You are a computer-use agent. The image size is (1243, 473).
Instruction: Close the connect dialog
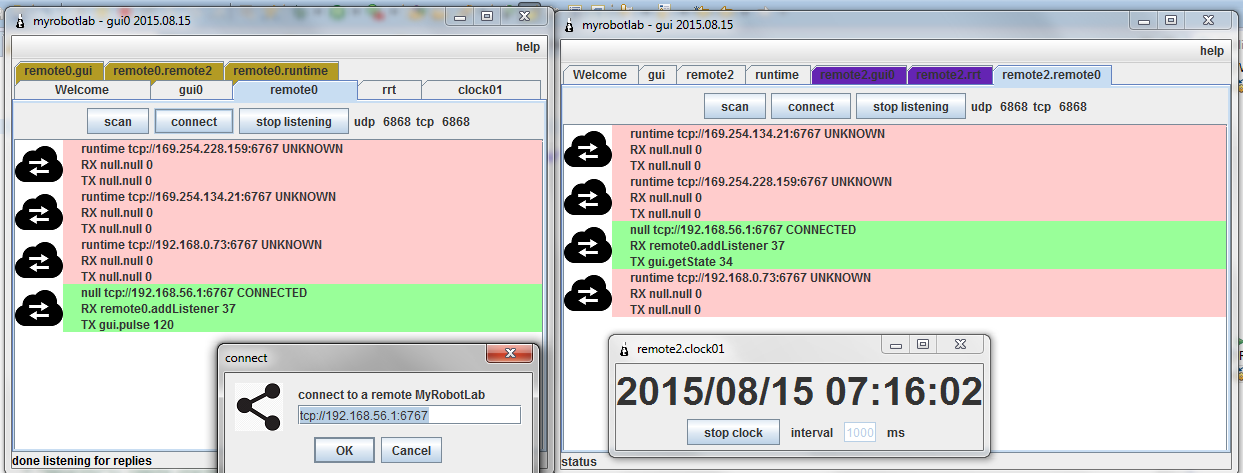pos(511,355)
